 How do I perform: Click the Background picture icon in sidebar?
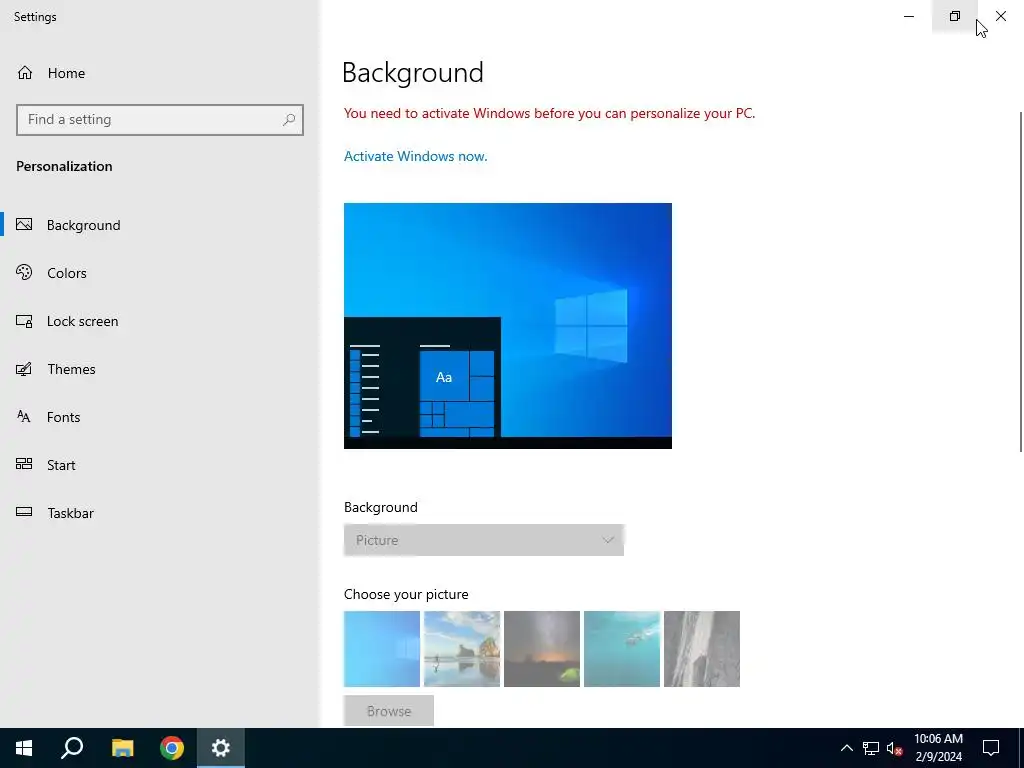24,225
